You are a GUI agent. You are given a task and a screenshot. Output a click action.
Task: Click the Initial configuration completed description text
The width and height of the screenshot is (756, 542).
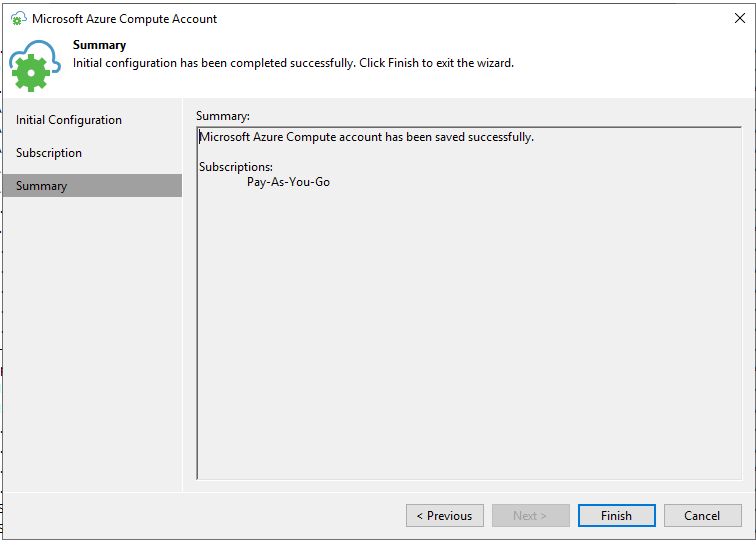tap(293, 63)
